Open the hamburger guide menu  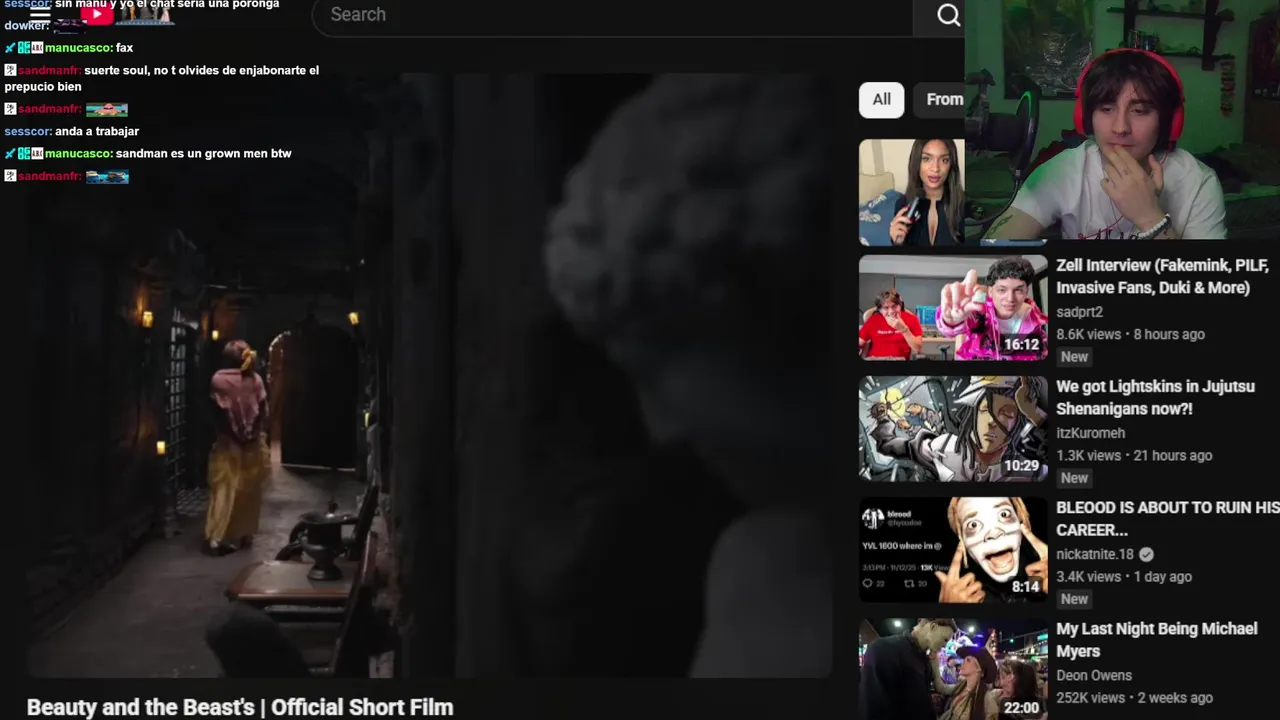[40, 15]
